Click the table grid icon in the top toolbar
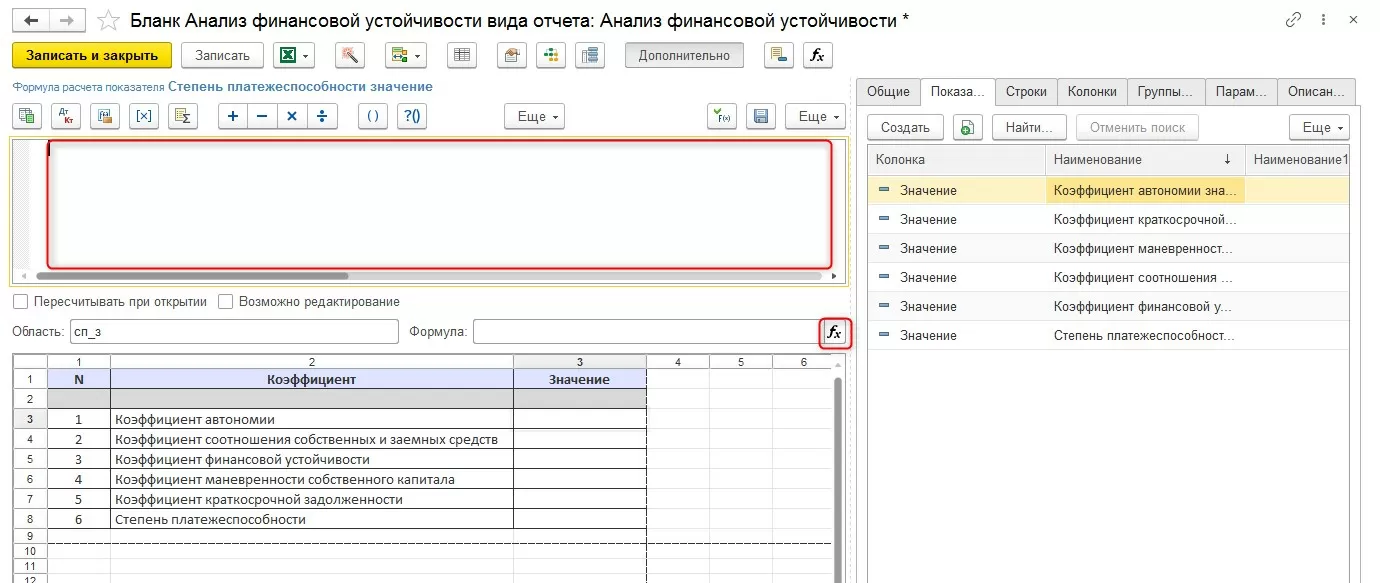 point(461,55)
